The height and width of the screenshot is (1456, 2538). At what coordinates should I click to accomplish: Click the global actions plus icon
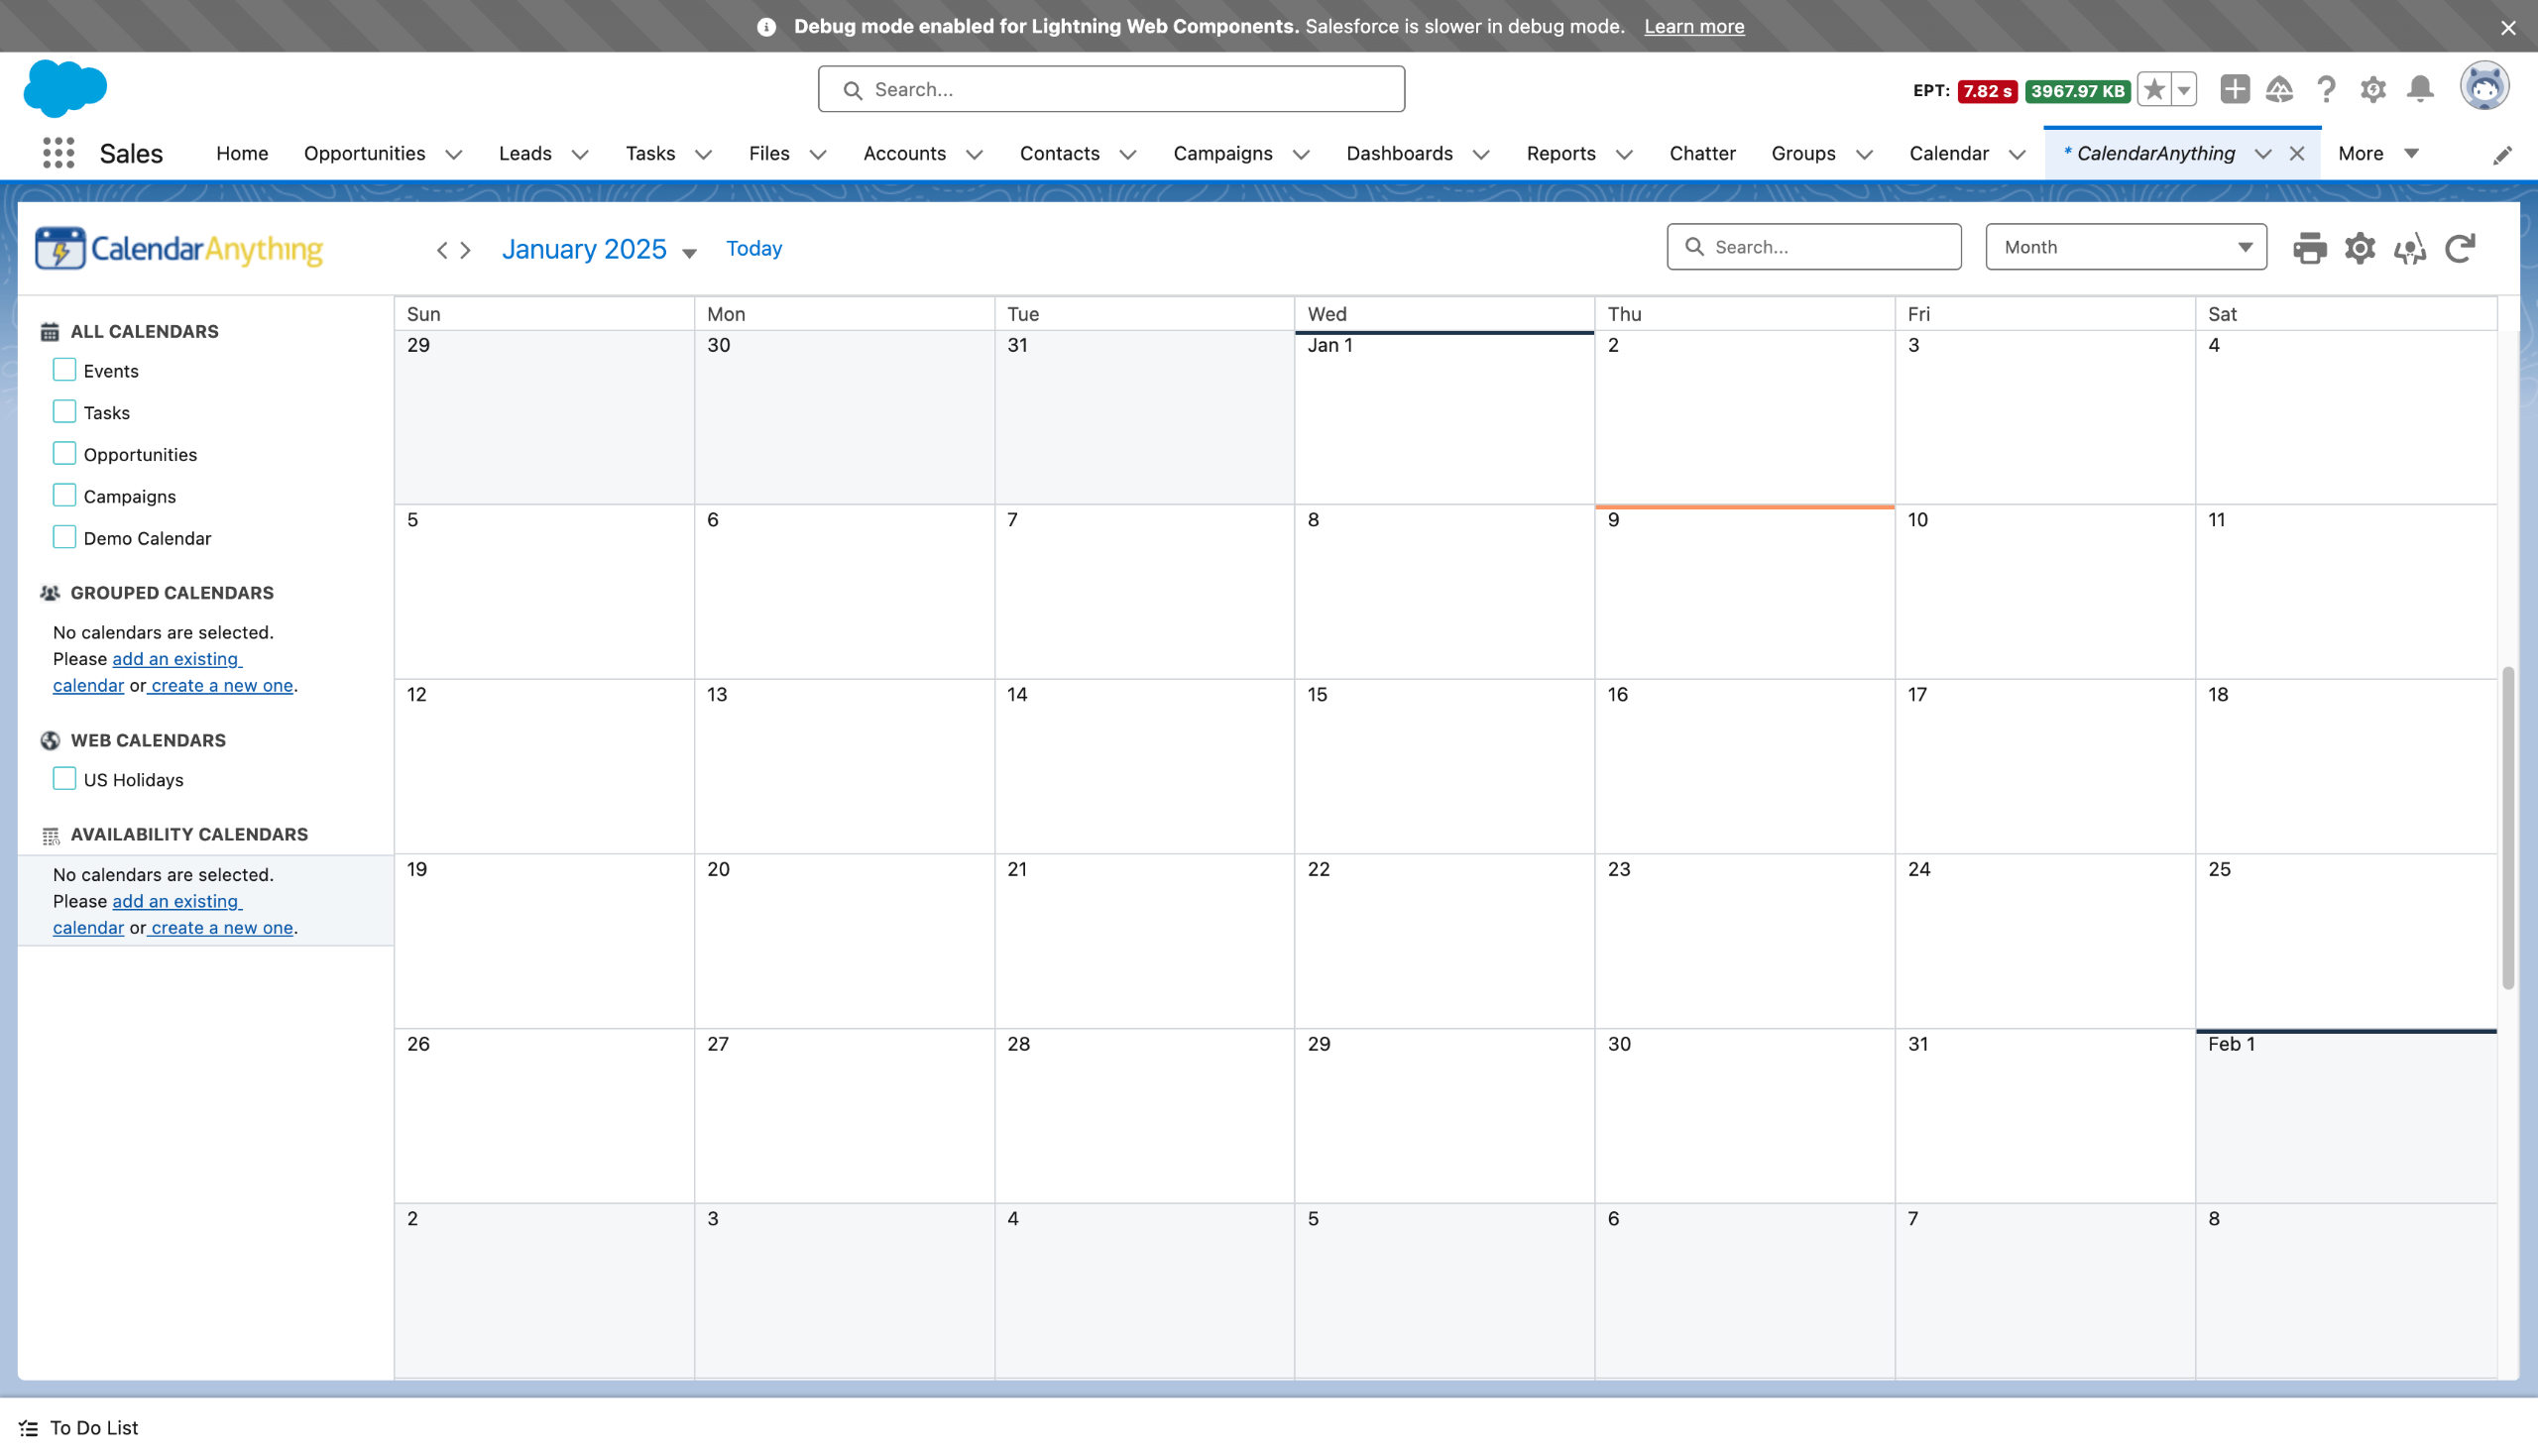[2234, 89]
